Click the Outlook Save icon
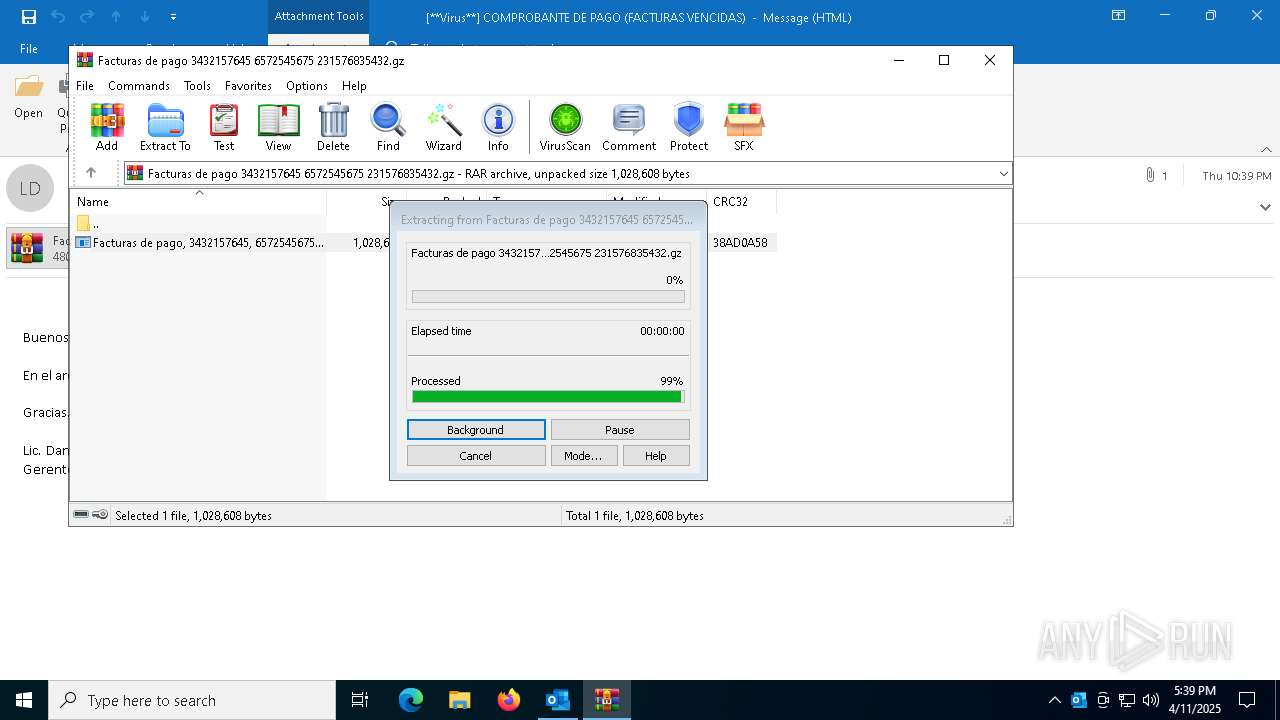 click(28, 16)
